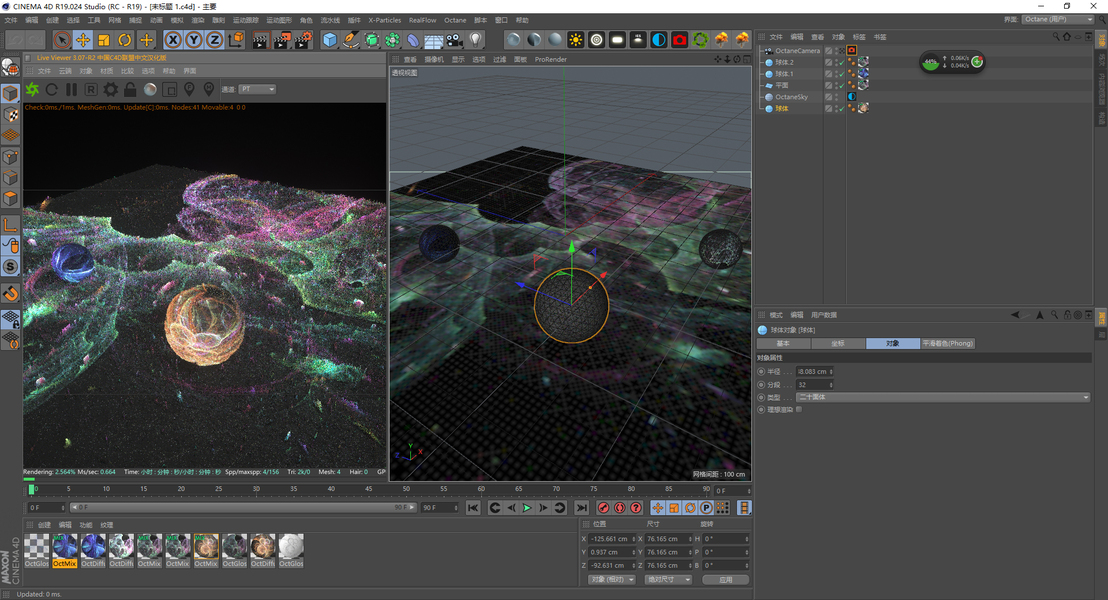Select the spline pen tool

(350, 40)
